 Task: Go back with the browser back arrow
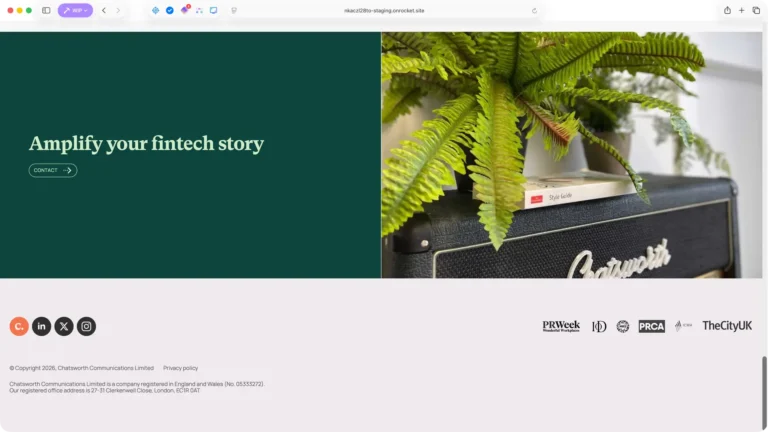[x=104, y=10]
